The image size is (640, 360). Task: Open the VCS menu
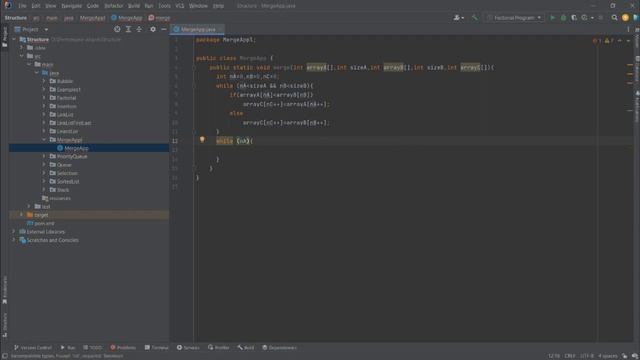click(x=180, y=6)
